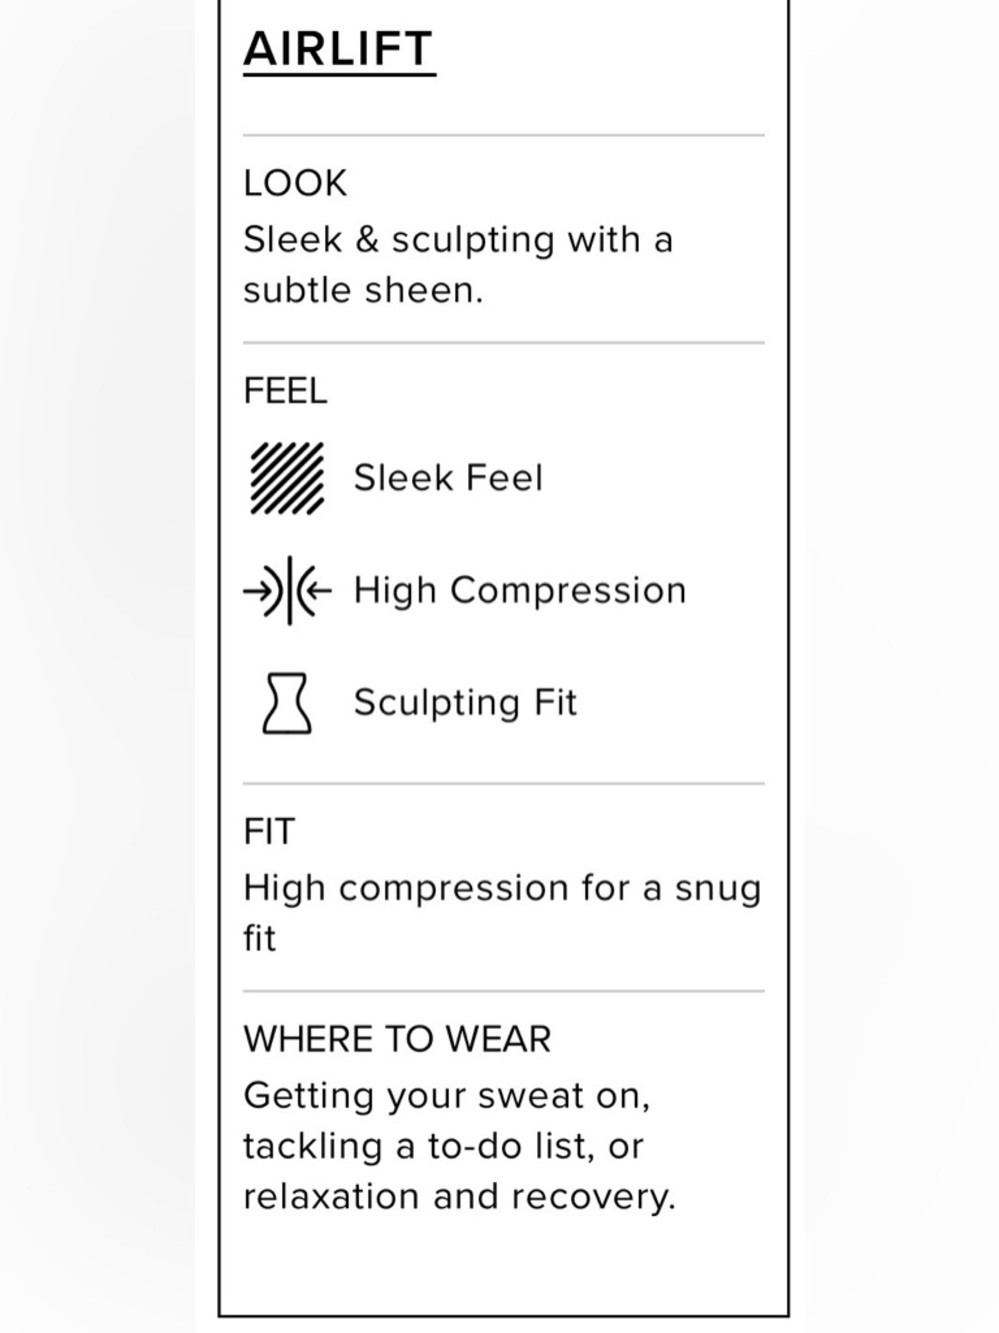
Task: Select the 'subtle sheen.' text line
Action: coord(363,290)
